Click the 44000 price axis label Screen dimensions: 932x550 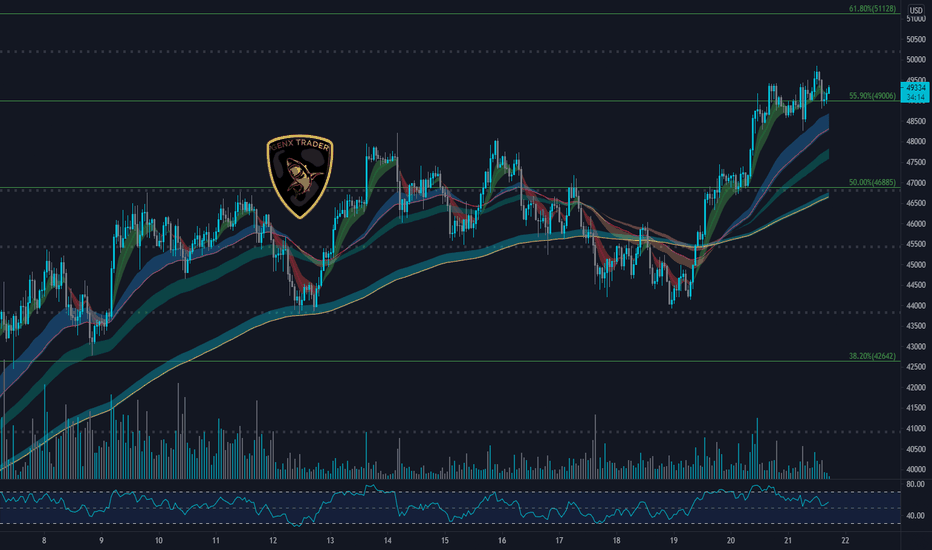tap(916, 306)
